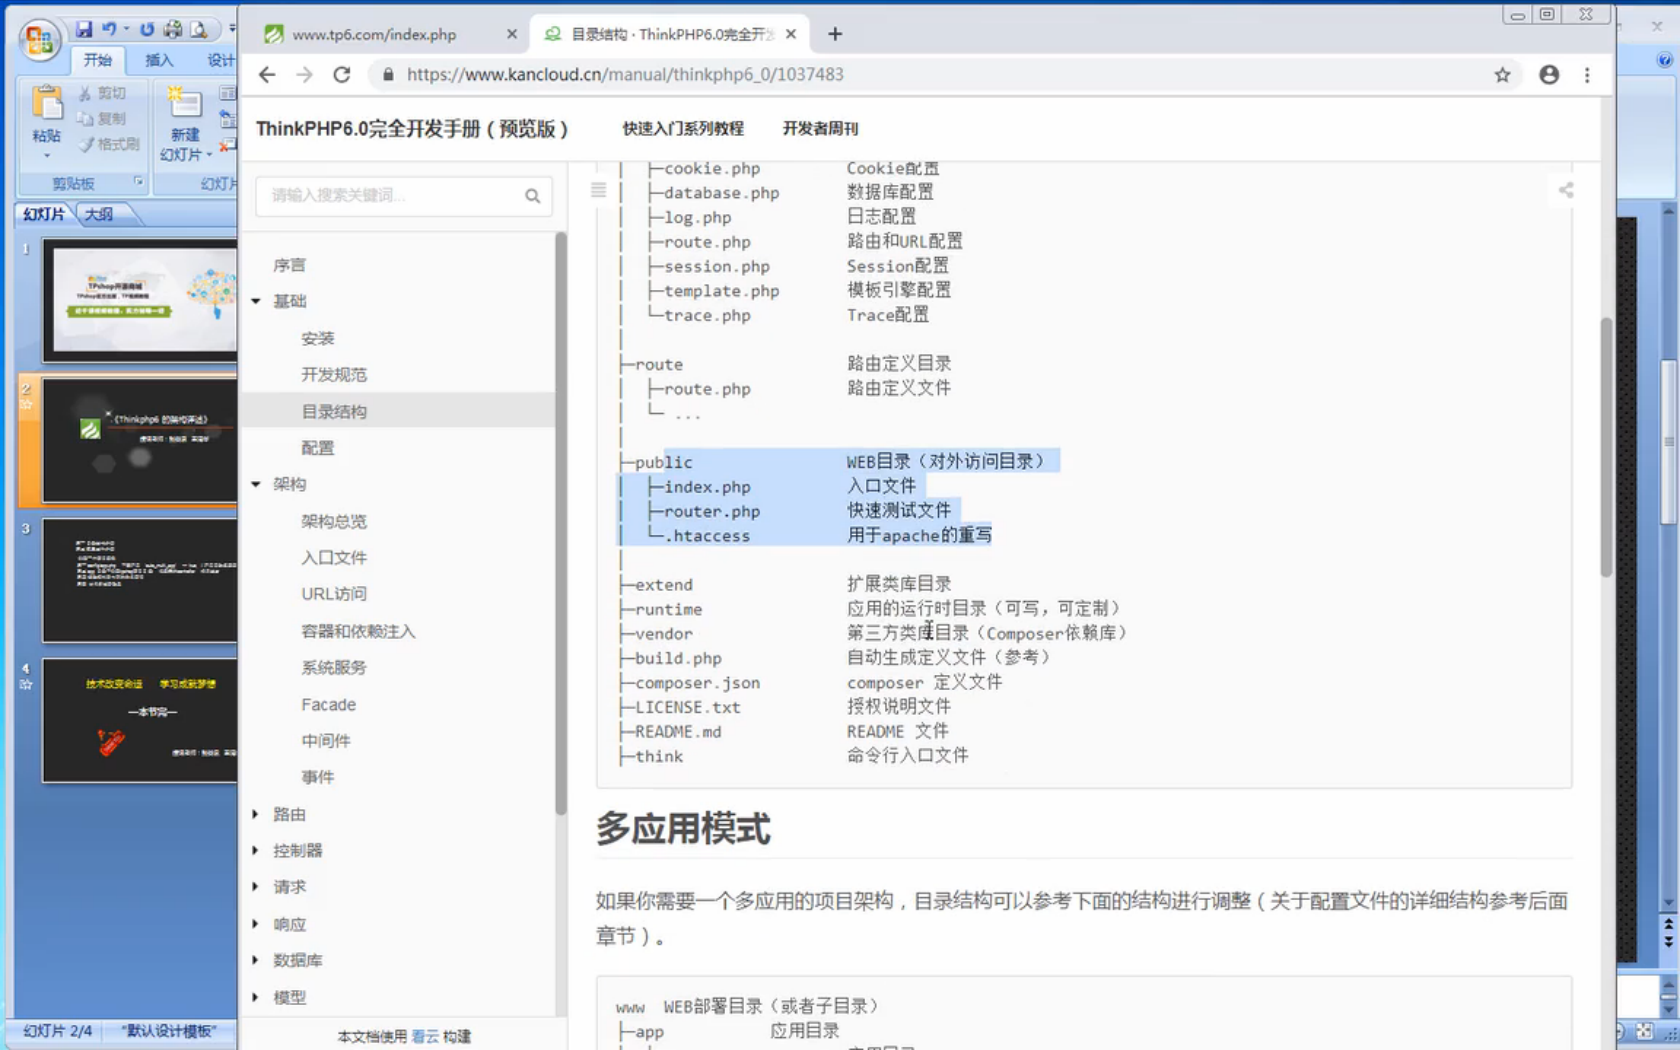
Task: Select the Format Painter in PowerPoint
Action: pyautogui.click(x=109, y=144)
